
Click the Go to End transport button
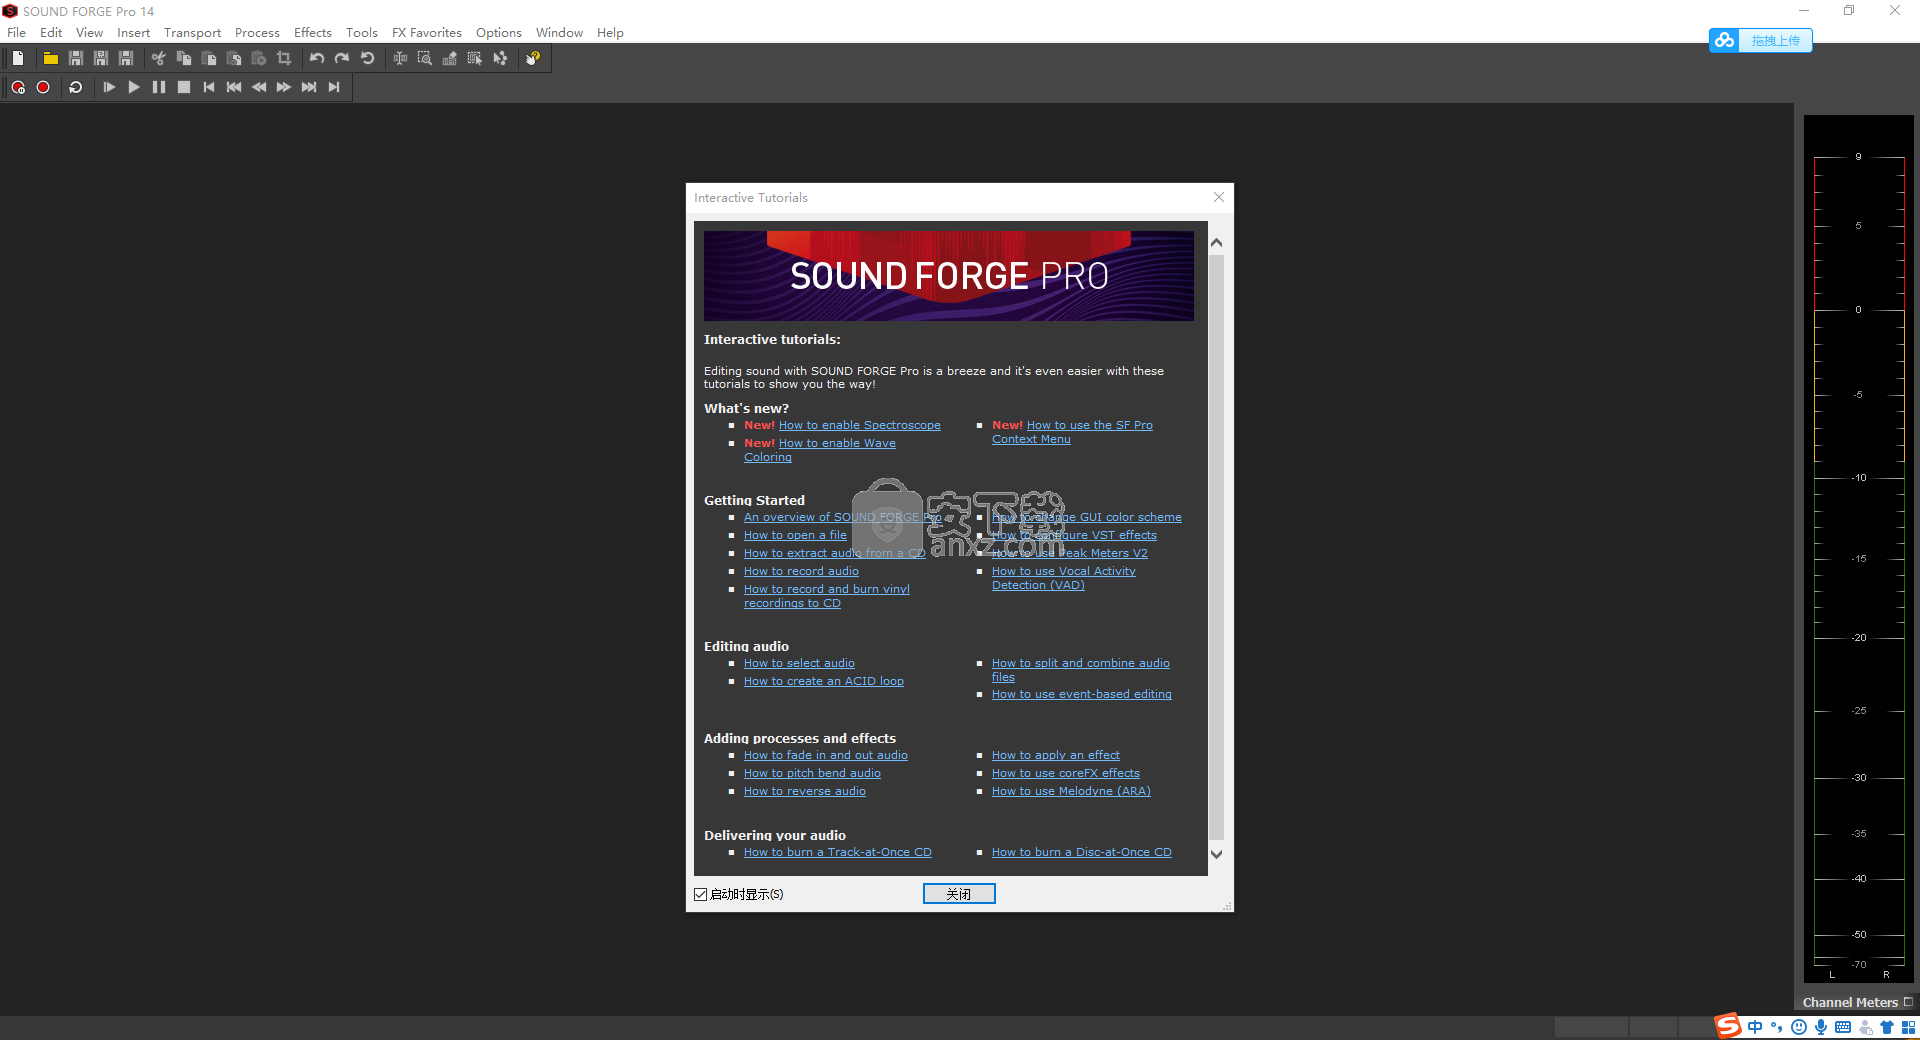(334, 87)
